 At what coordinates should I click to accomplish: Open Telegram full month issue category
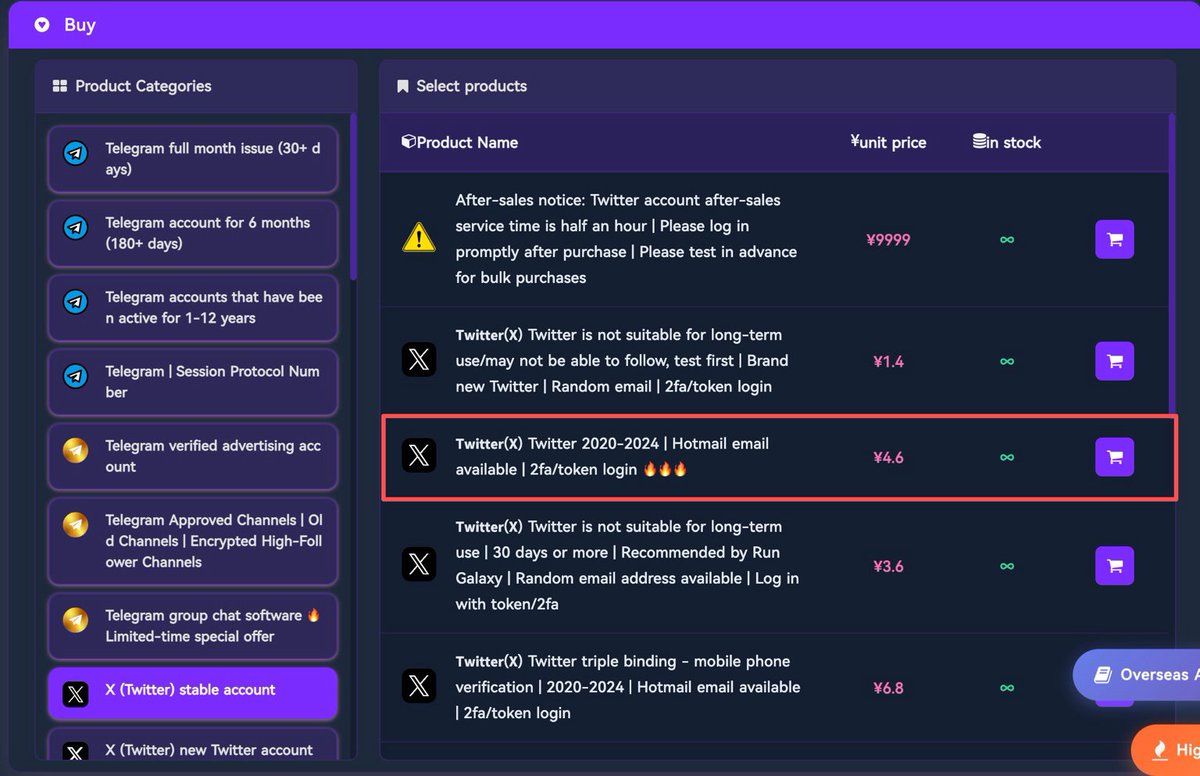[192, 159]
